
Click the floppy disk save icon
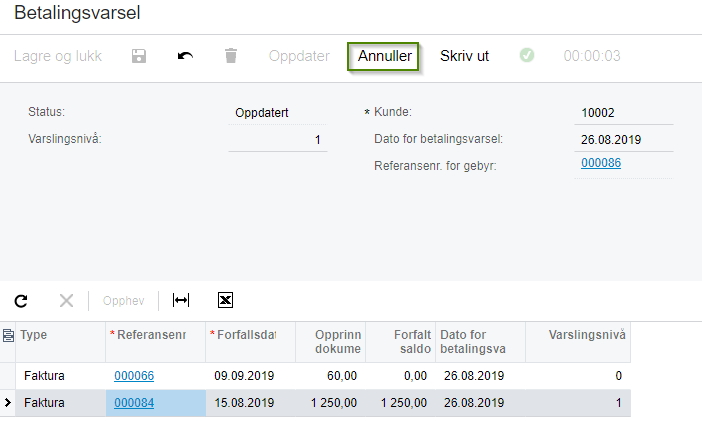[x=139, y=56]
